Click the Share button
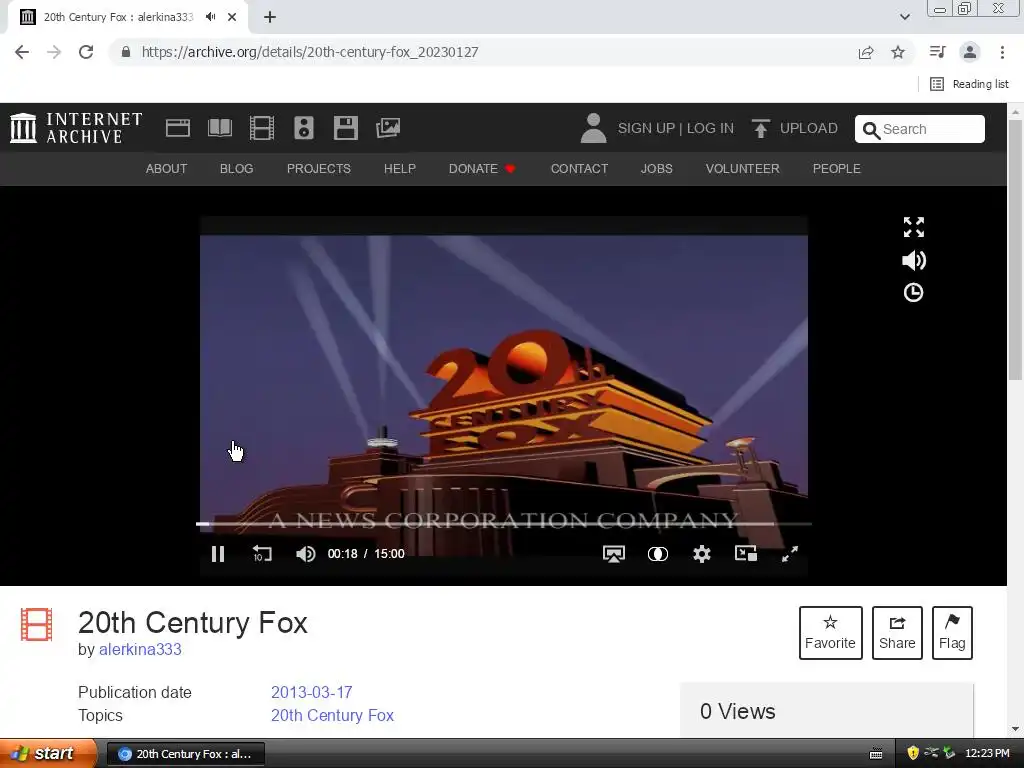Image resolution: width=1024 pixels, height=768 pixels. click(897, 633)
